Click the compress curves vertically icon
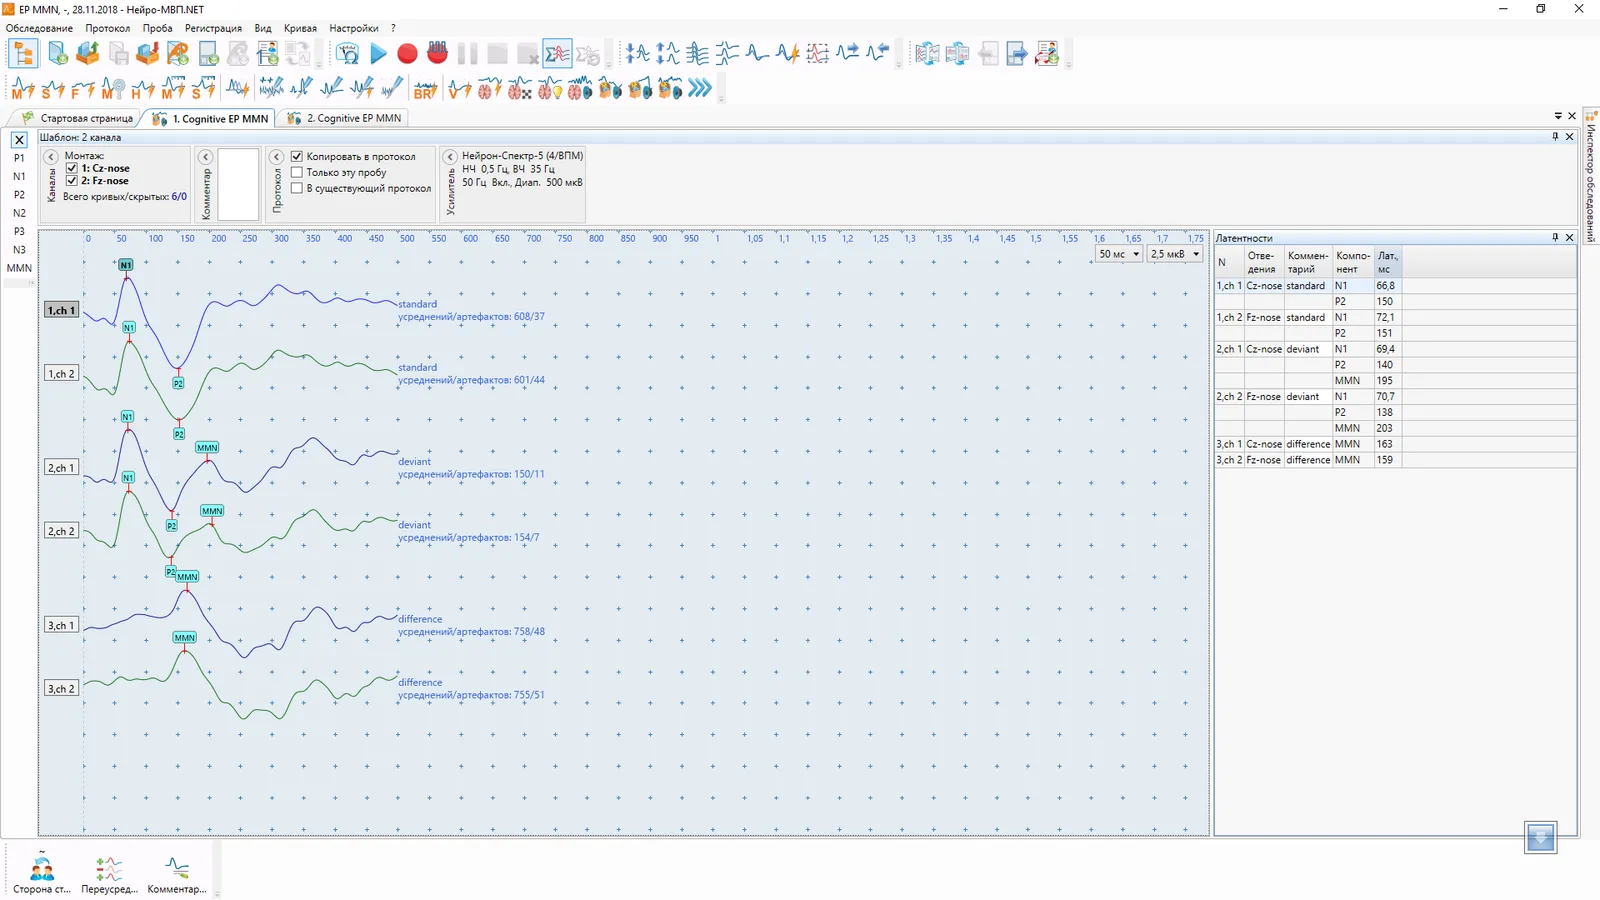Viewport: 1600px width, 900px height. click(x=638, y=54)
